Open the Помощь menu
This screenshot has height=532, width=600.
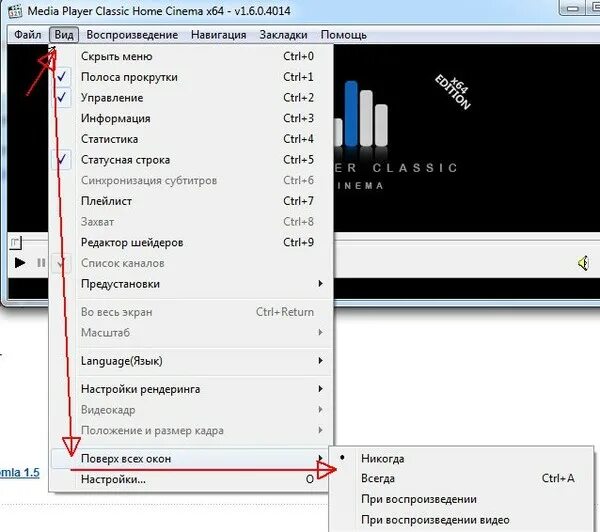coord(344,35)
